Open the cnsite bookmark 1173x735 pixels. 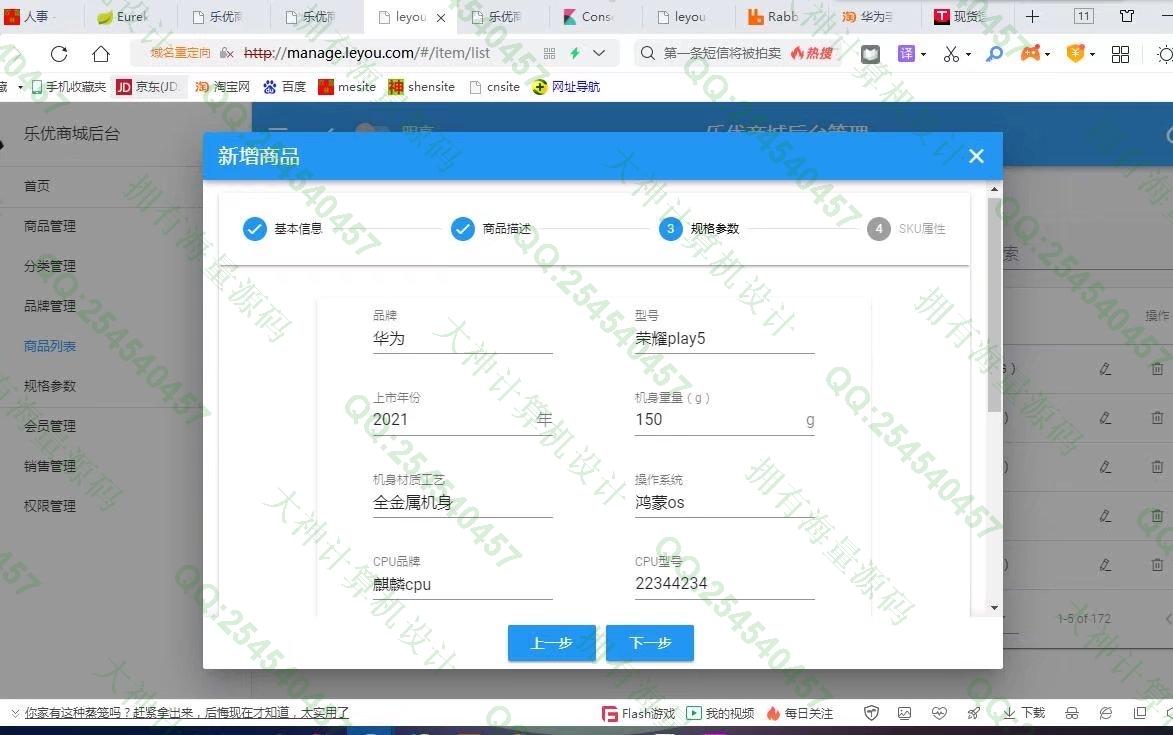(x=494, y=87)
